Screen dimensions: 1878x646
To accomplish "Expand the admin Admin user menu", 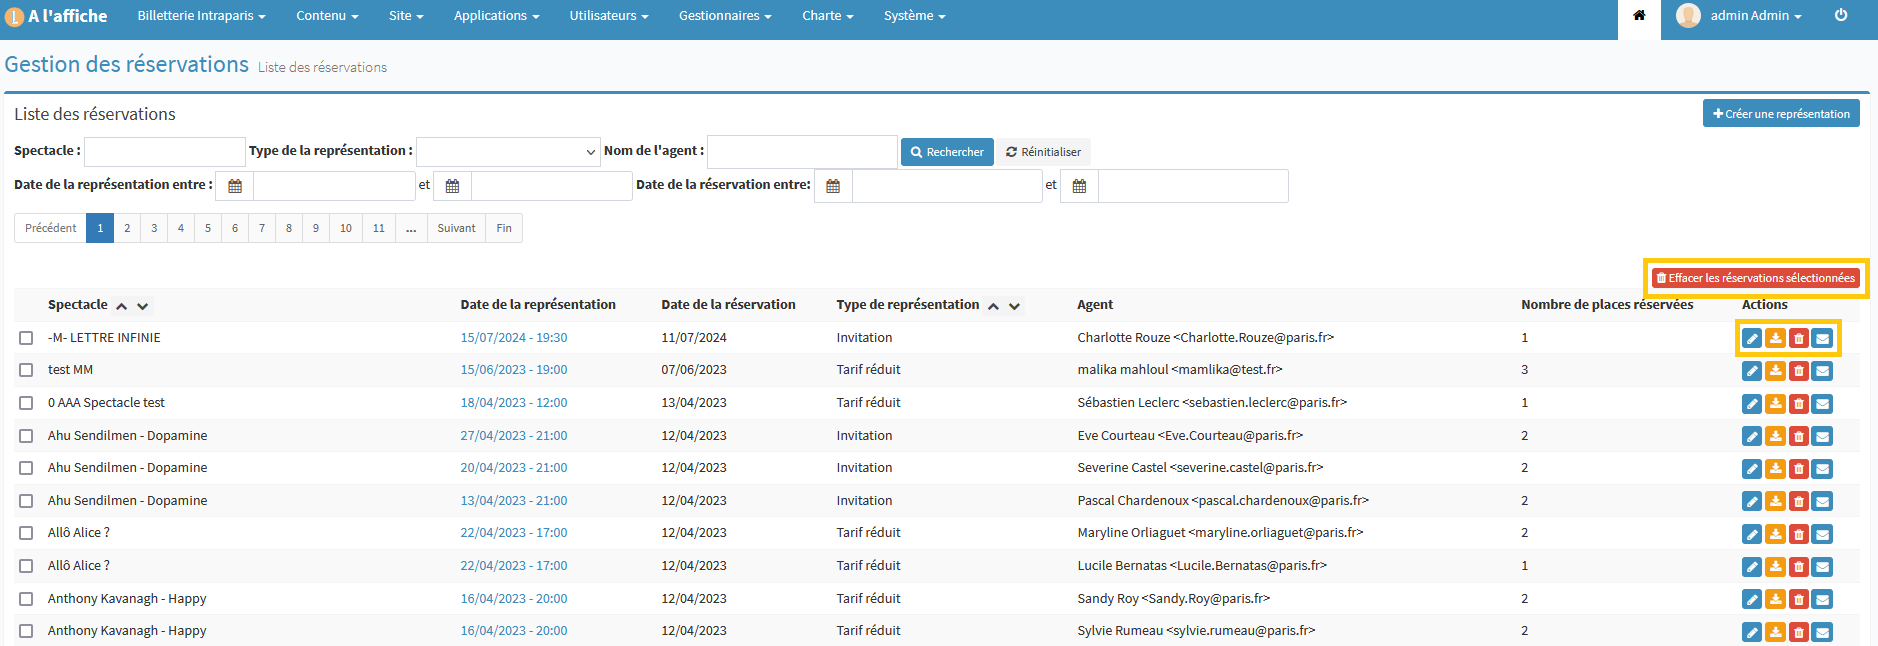I will (1755, 16).
